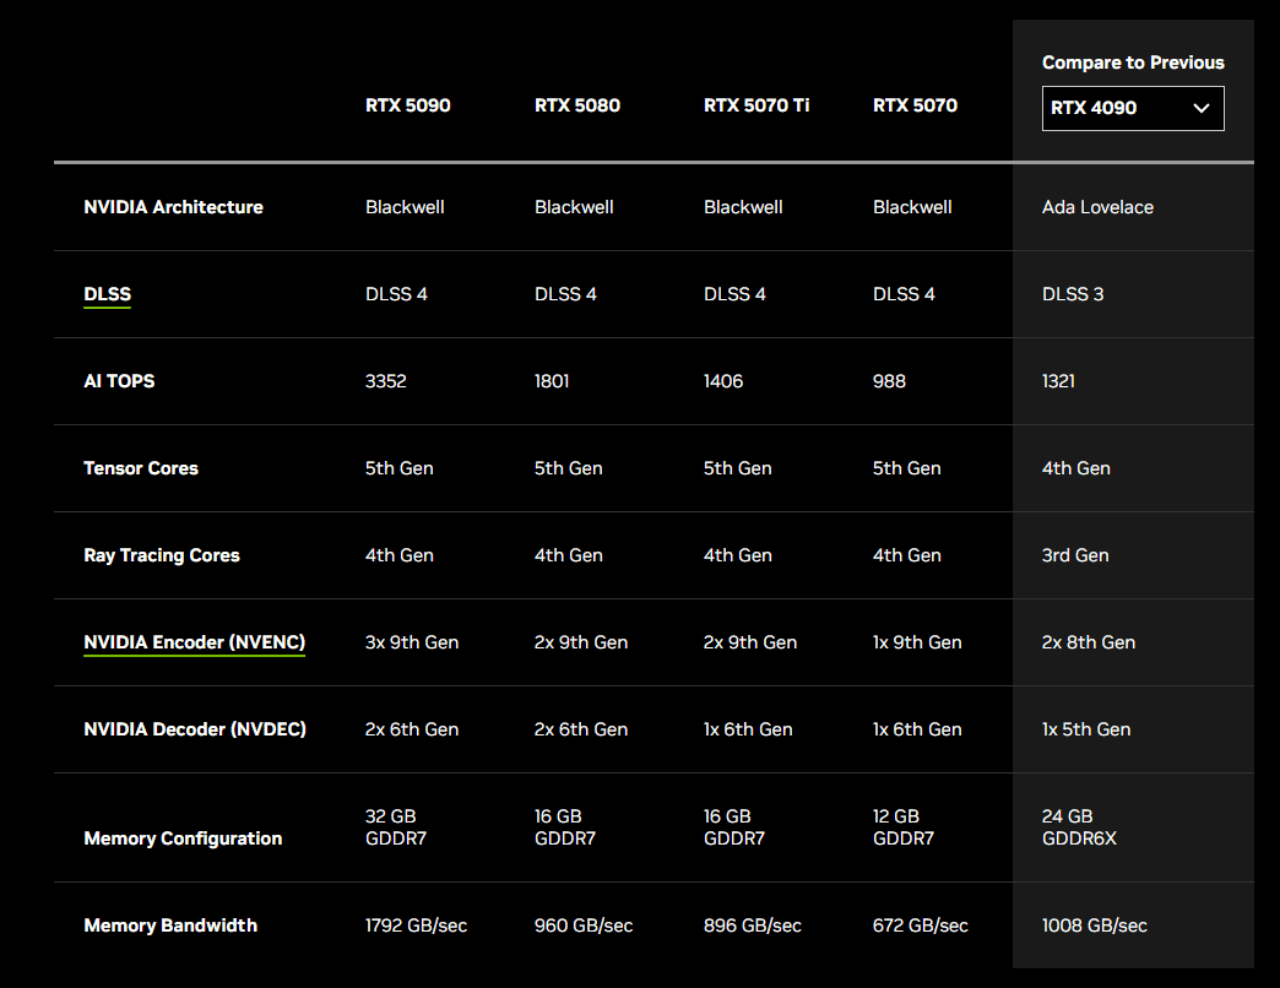This screenshot has width=1280, height=988.
Task: Select the 3352 AI TOPS value
Action: 385,381
